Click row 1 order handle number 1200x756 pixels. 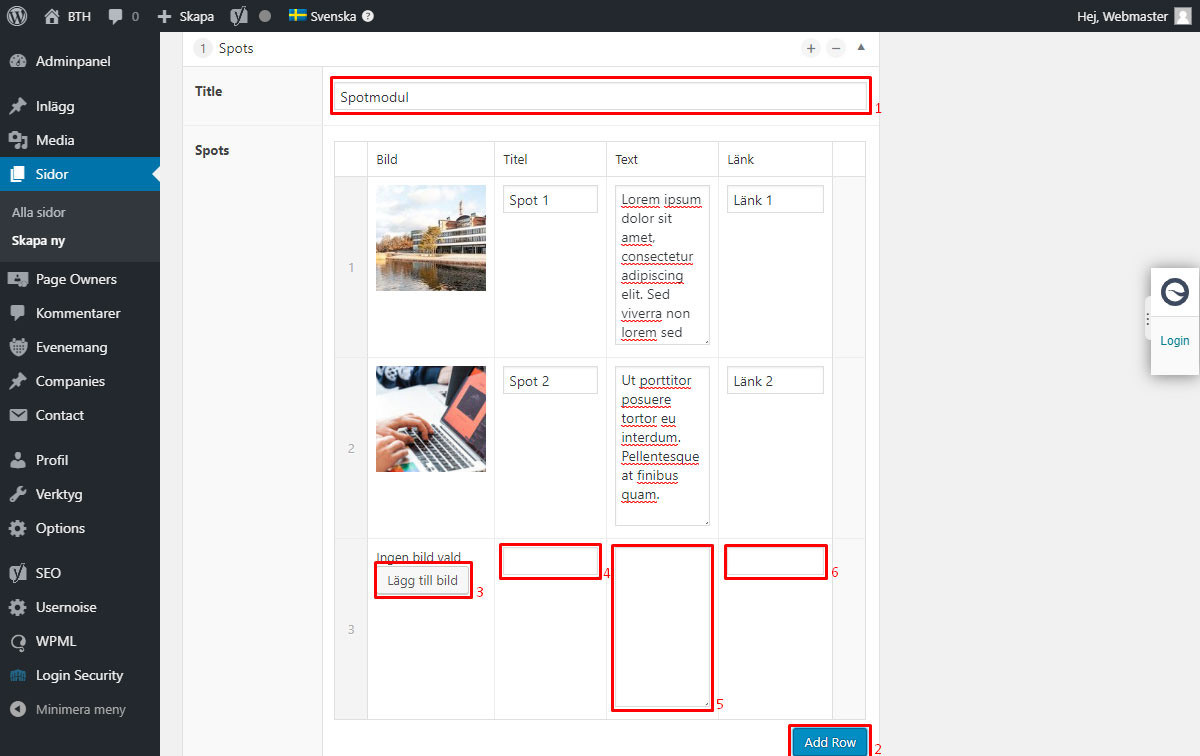(x=351, y=267)
